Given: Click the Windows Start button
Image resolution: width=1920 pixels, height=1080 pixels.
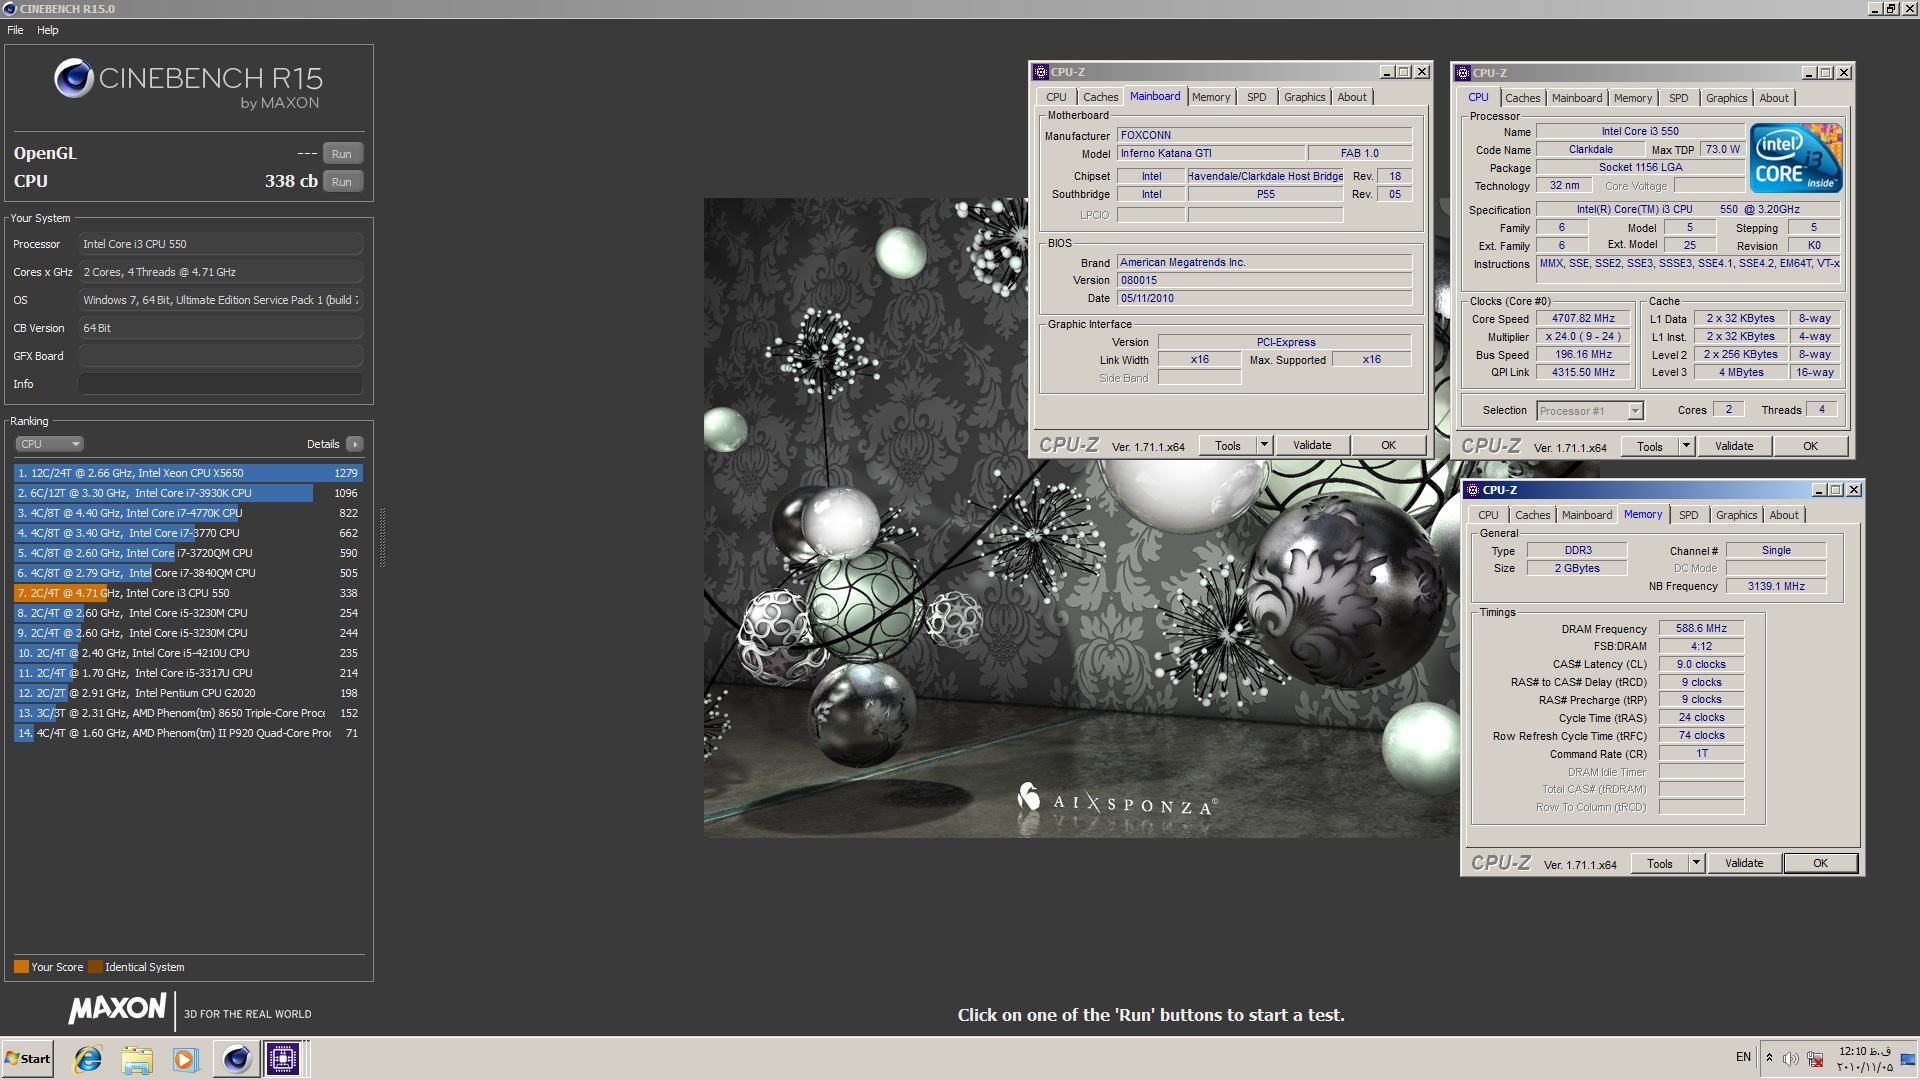Looking at the screenshot, I should click(x=28, y=1058).
